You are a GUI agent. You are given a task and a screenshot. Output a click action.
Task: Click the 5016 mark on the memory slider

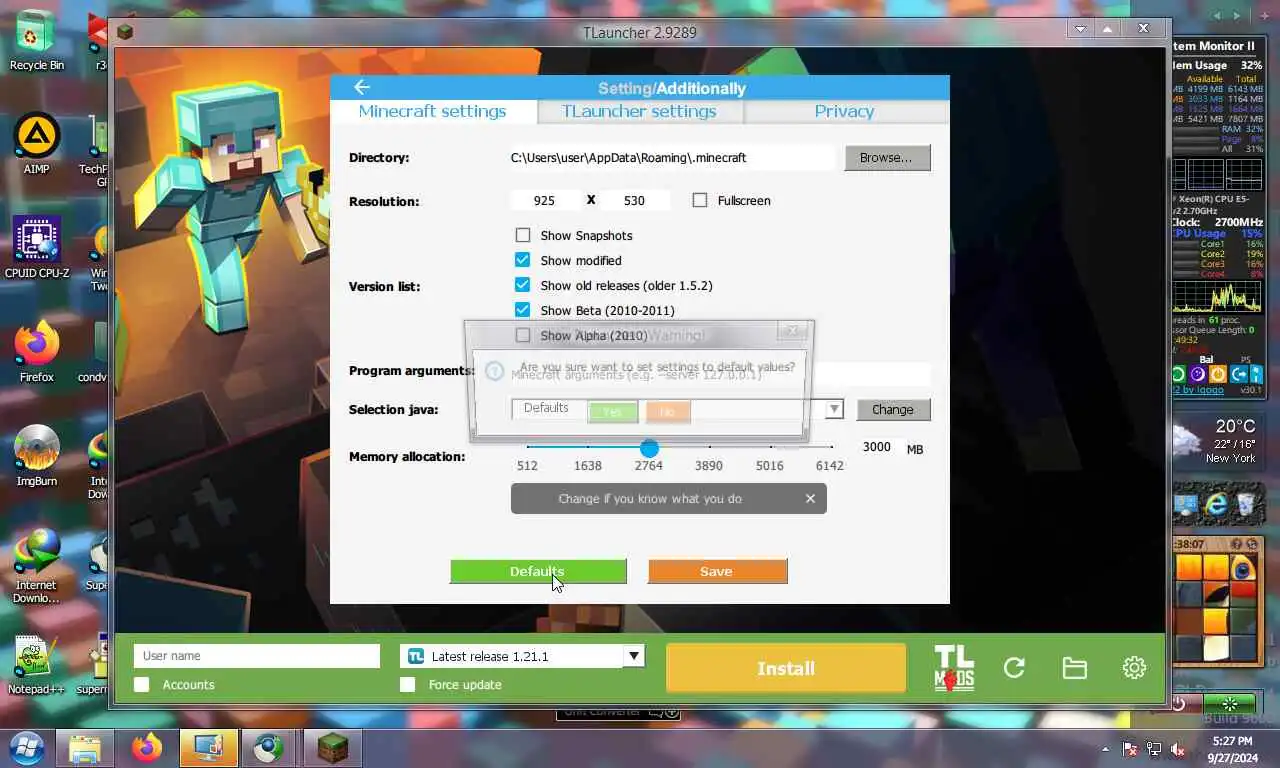point(770,465)
